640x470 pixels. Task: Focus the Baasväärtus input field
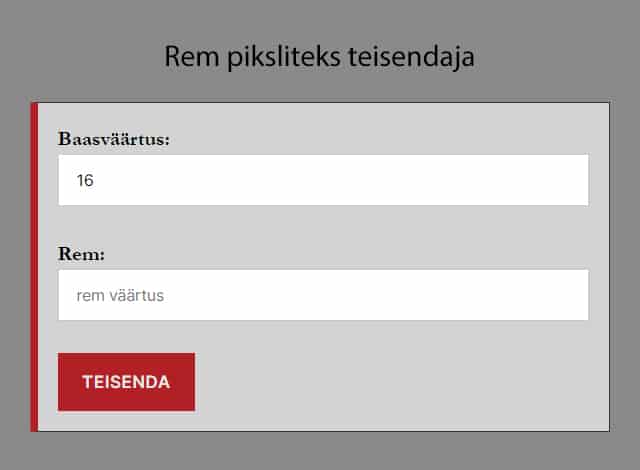click(x=322, y=180)
